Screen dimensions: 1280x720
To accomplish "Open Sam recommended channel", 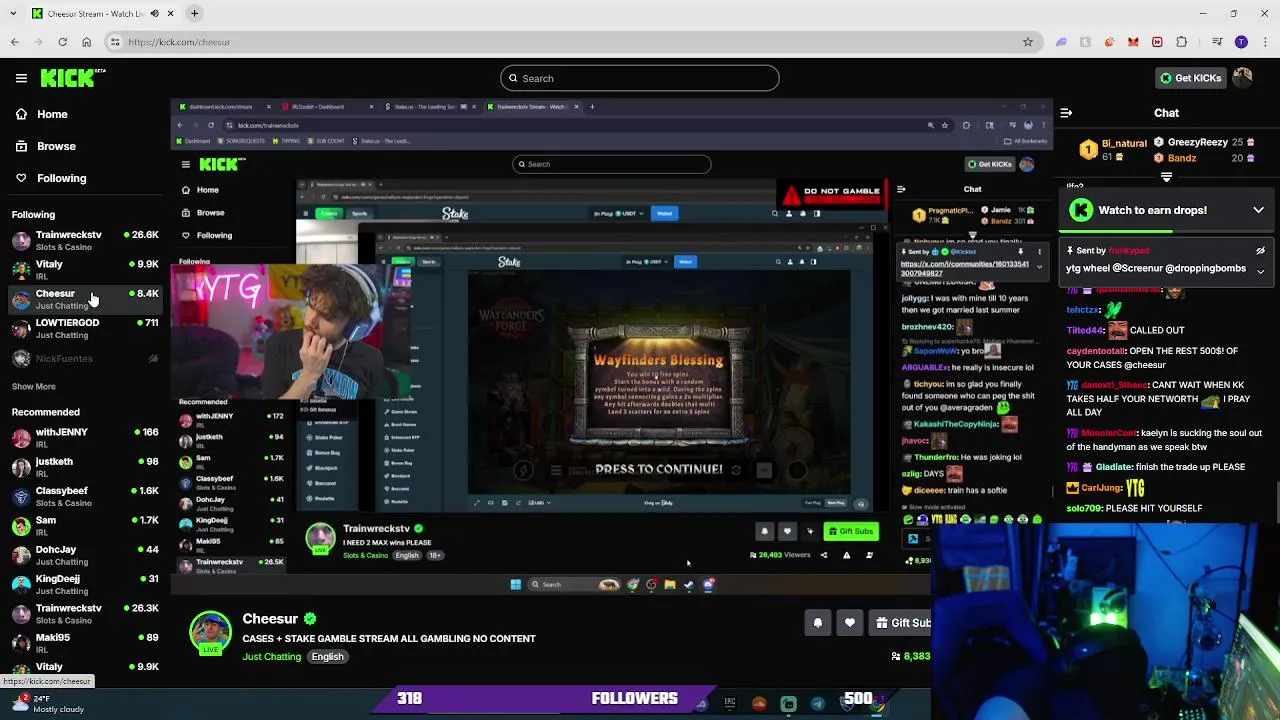I will (x=85, y=525).
